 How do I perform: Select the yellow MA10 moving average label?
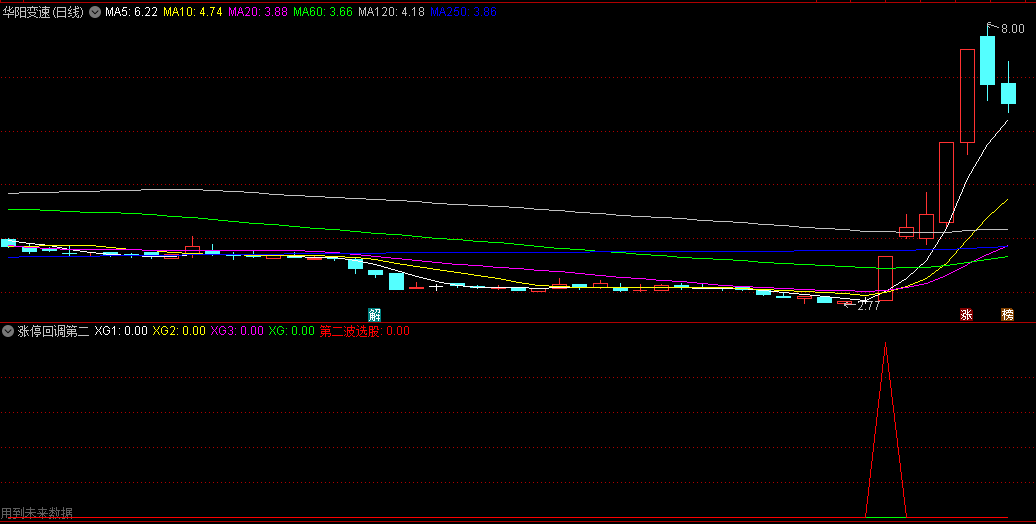[x=192, y=13]
